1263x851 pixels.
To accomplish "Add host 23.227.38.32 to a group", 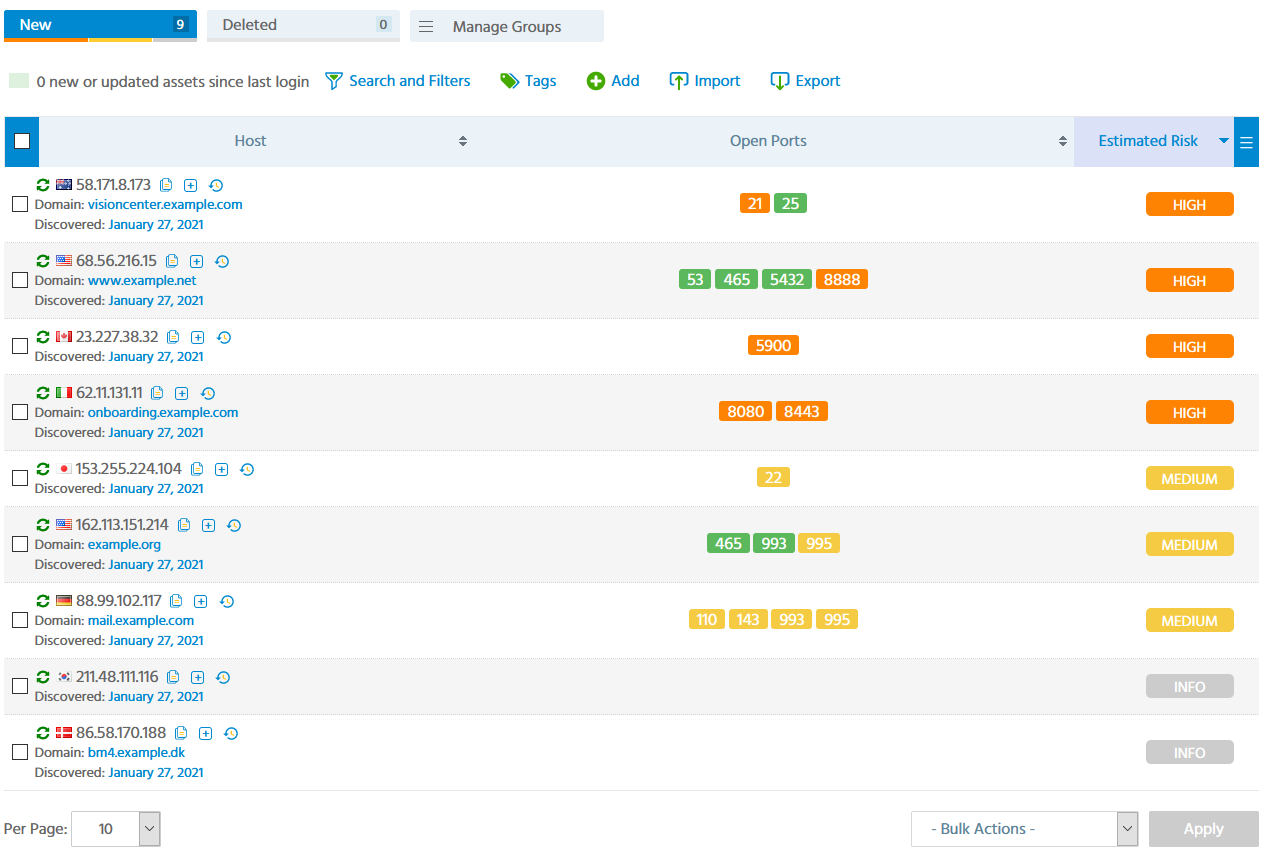I will pos(198,338).
